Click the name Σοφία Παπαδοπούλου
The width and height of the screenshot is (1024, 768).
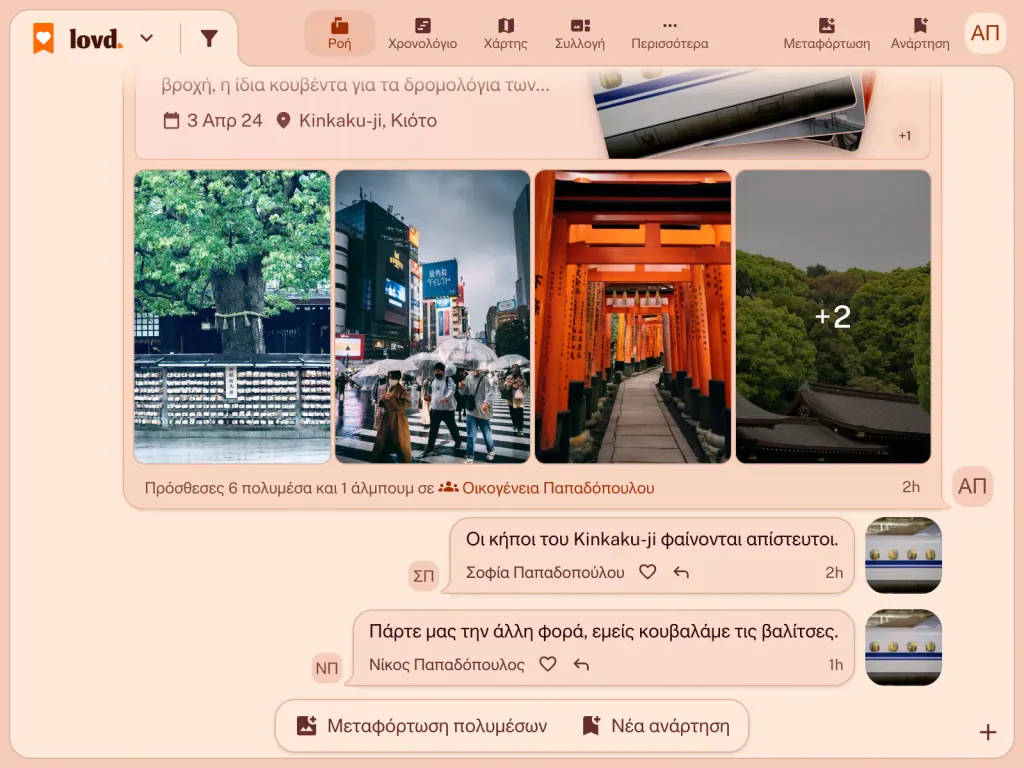click(545, 573)
